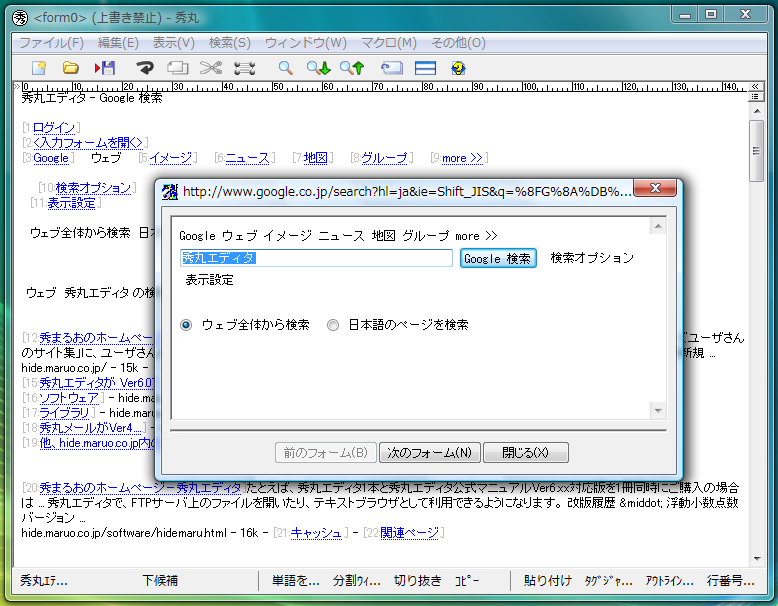This screenshot has width=778, height=606.
Task: Click the more >> link
Action: coord(462,158)
